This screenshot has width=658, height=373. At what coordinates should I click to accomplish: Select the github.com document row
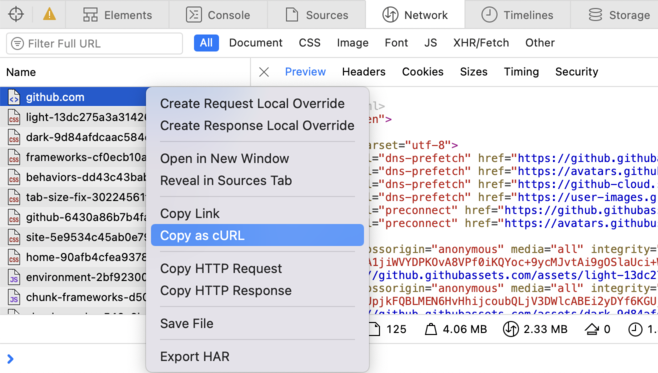tap(73, 97)
